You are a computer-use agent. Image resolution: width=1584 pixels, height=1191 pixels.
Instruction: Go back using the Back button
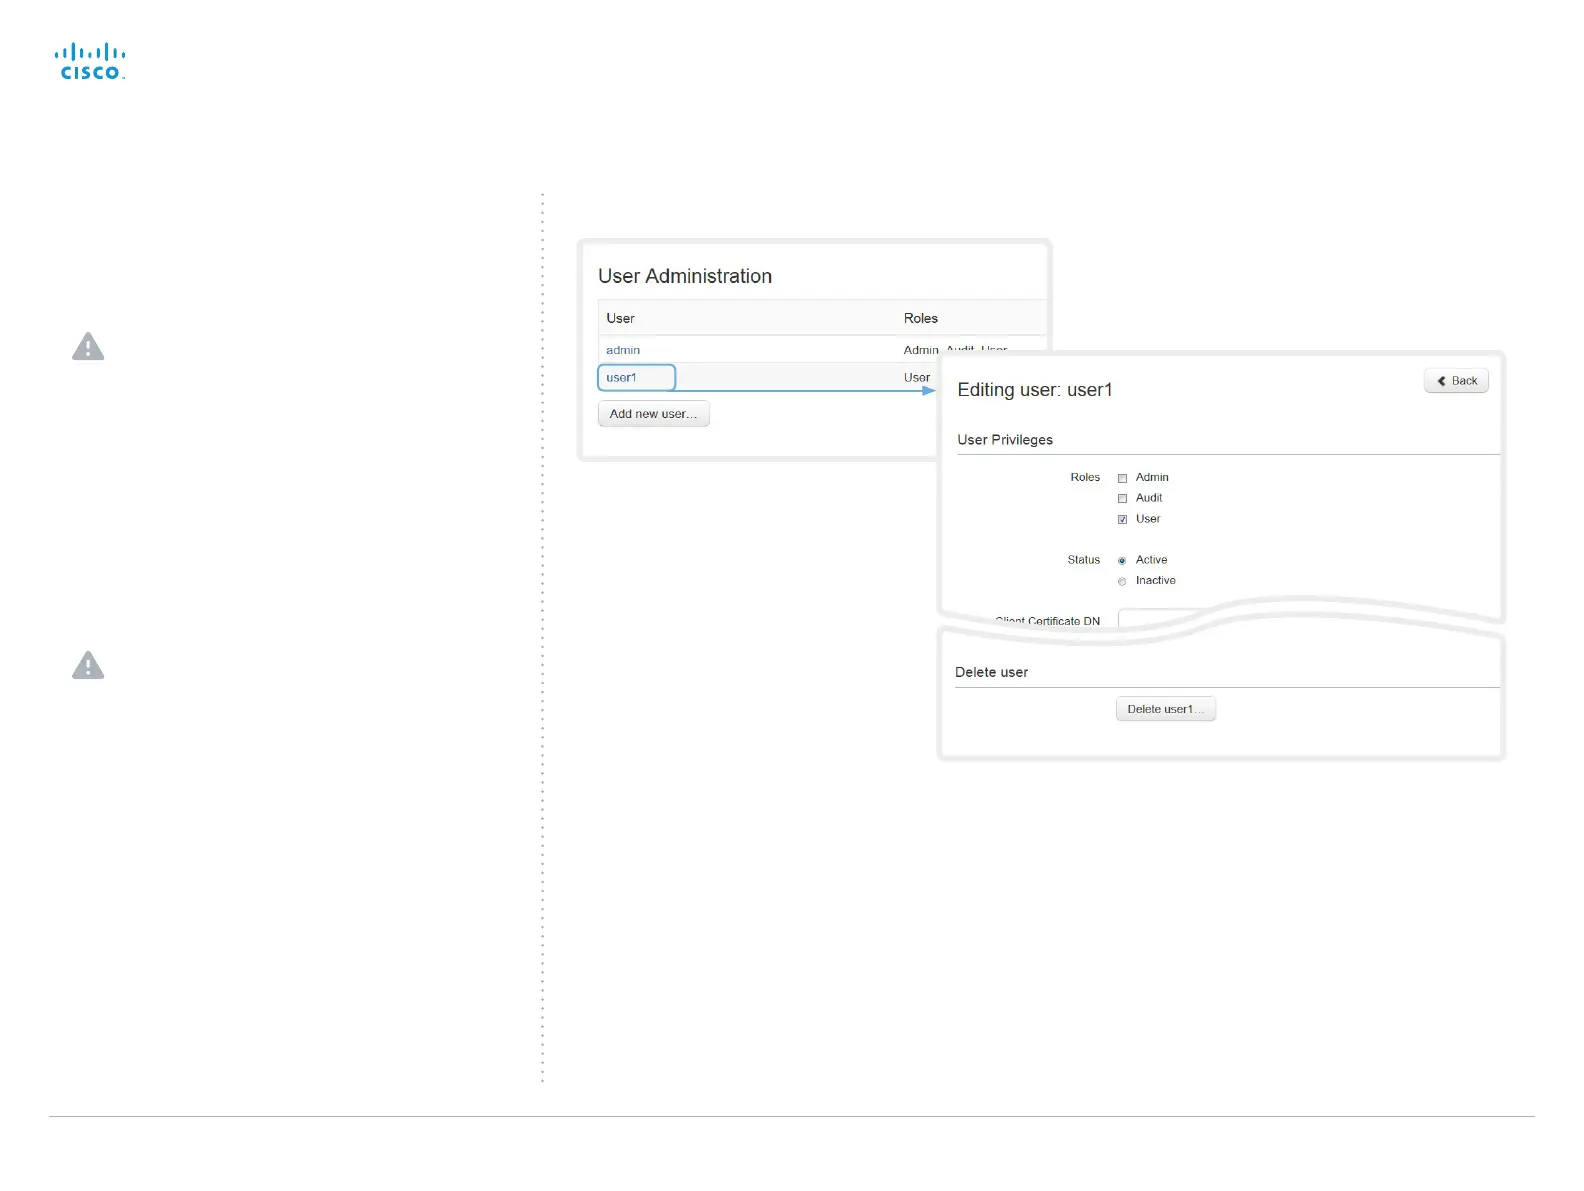point(1456,381)
